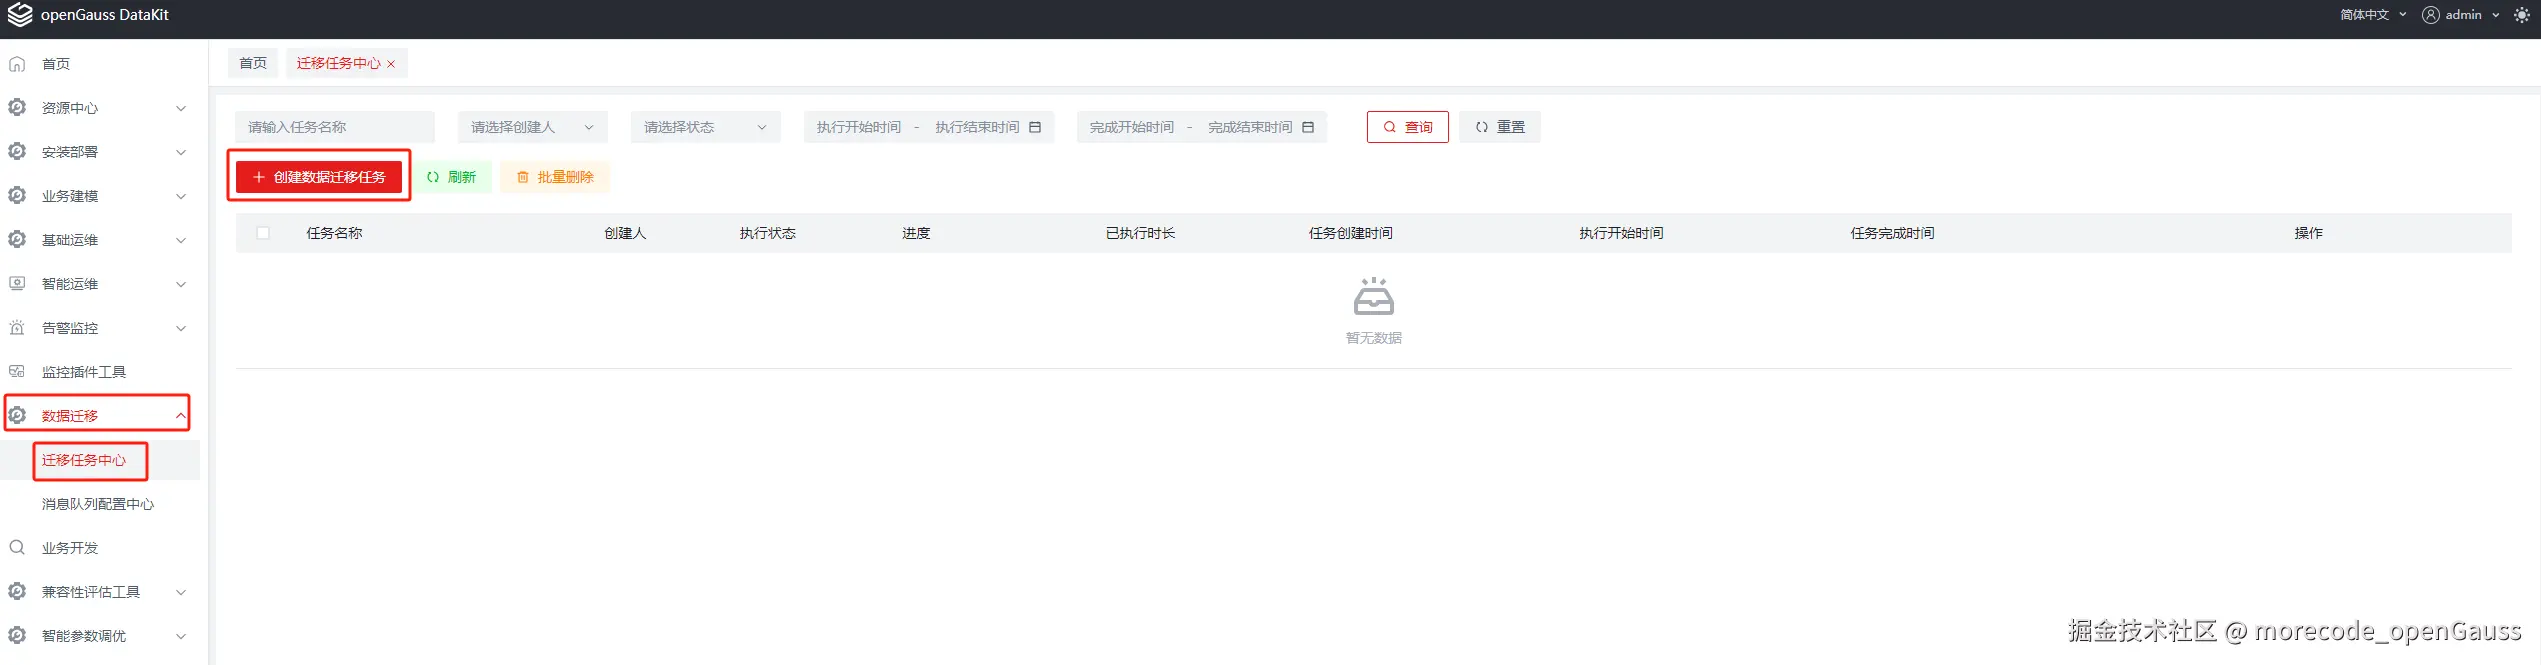Click the monitor icon beside 智能运维

click(17, 283)
